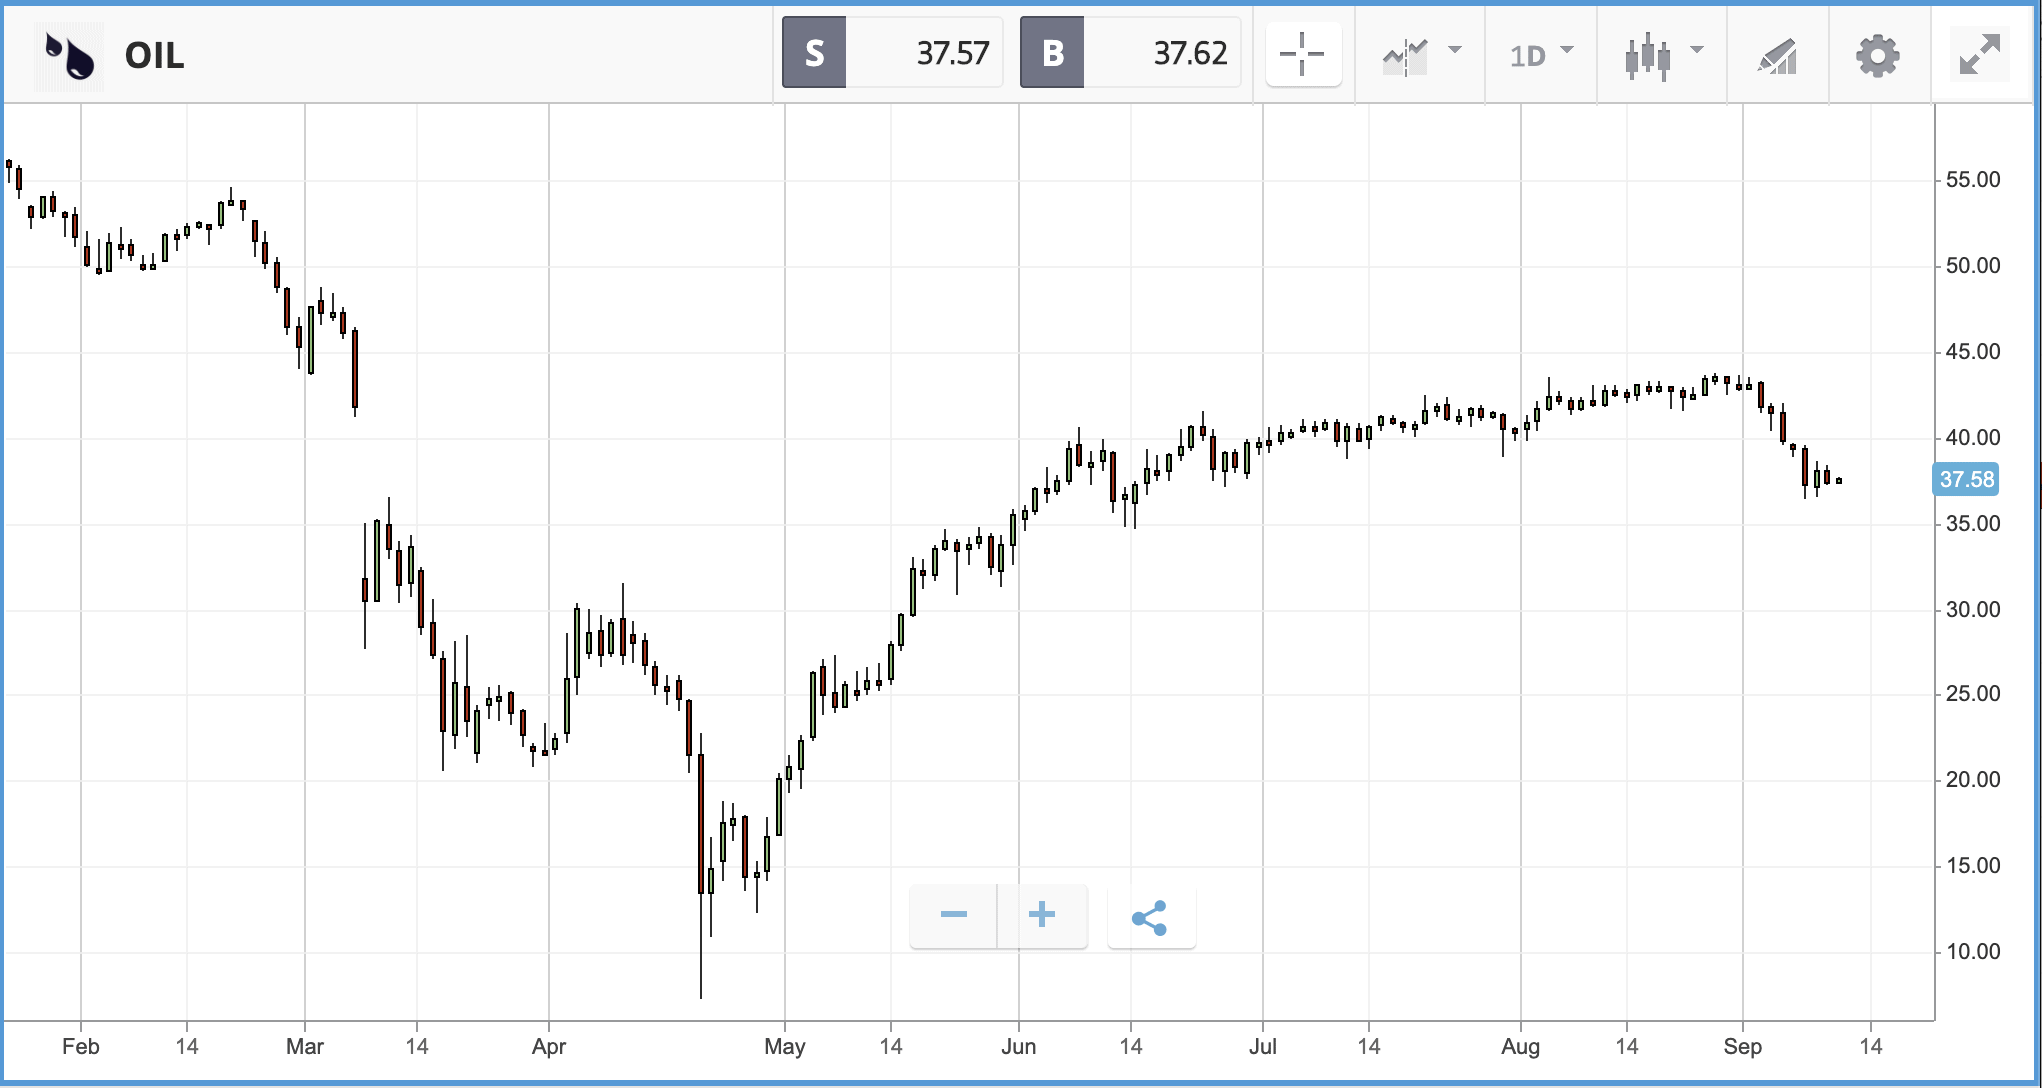Zoom out using the minus button
Viewport: 2042px width, 1088px height.
click(x=953, y=915)
